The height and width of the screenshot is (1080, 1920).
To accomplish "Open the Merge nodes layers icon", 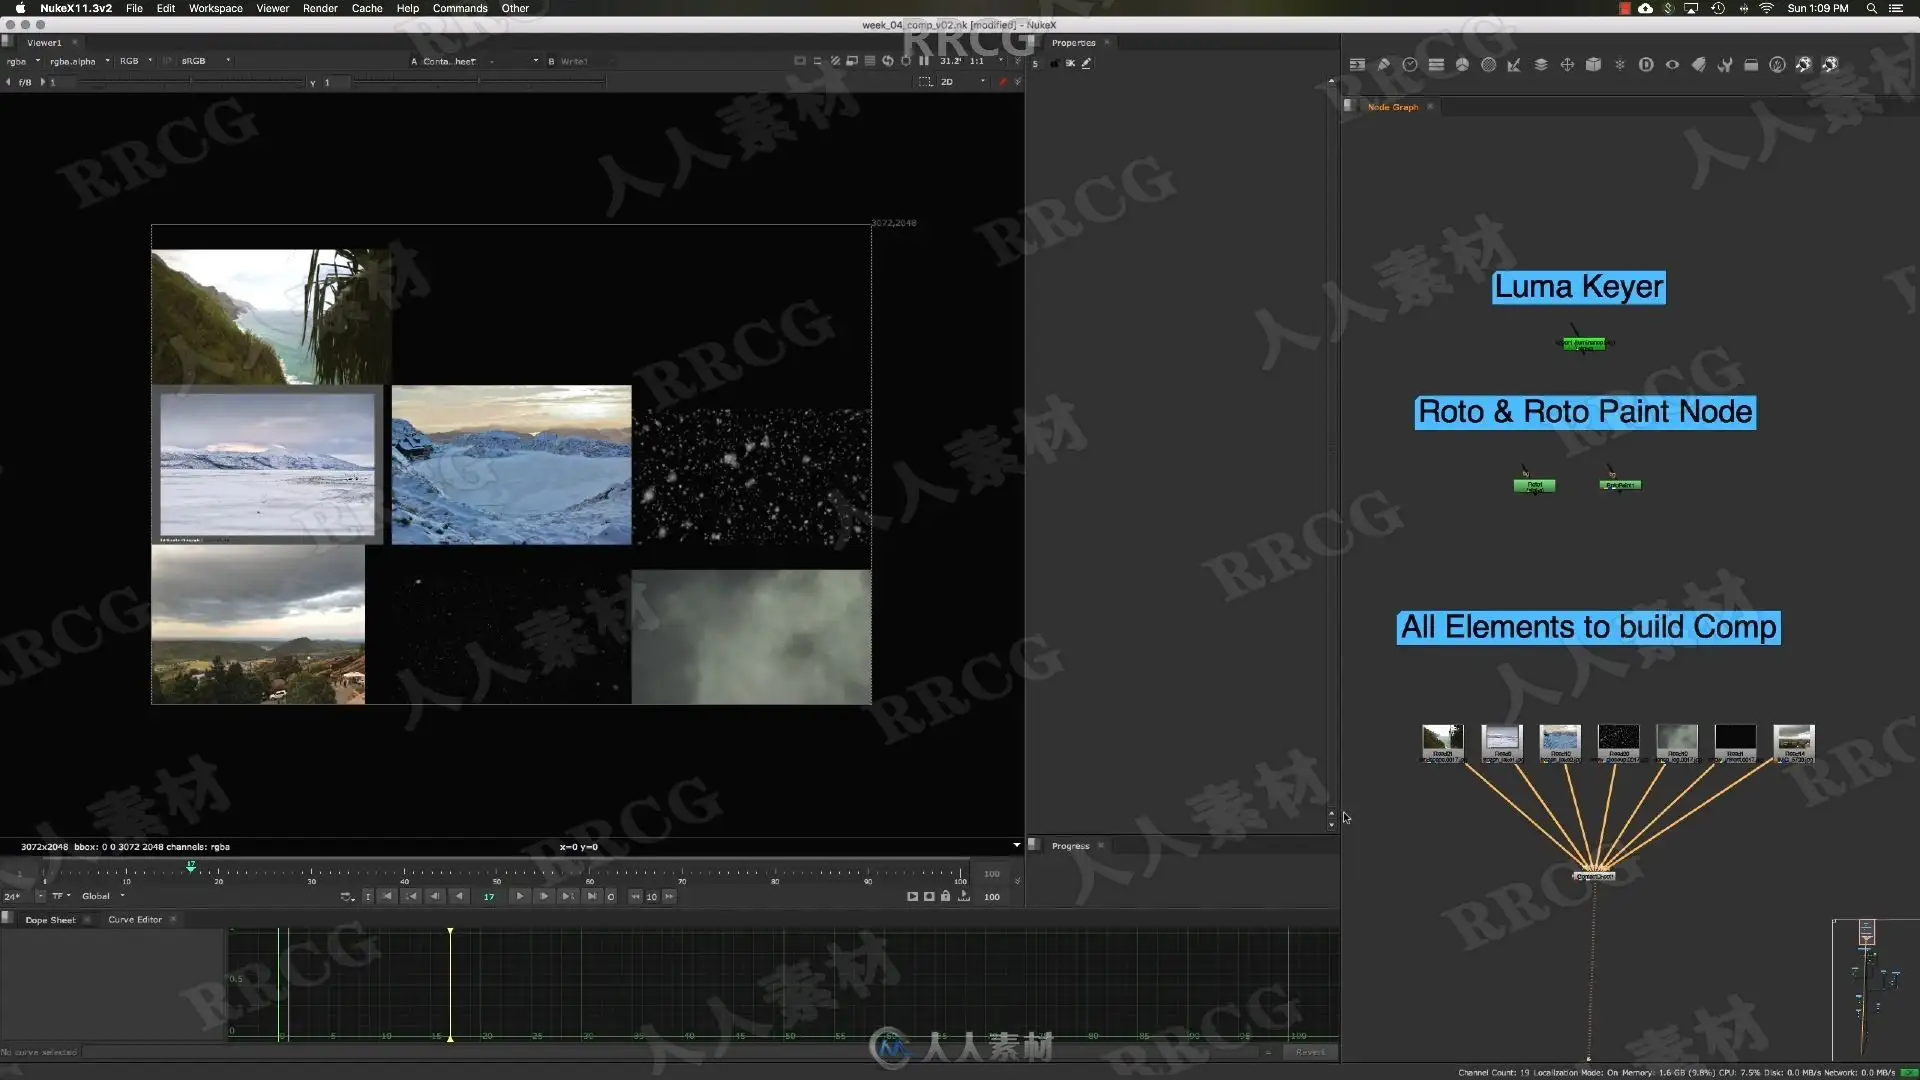I will (1541, 64).
